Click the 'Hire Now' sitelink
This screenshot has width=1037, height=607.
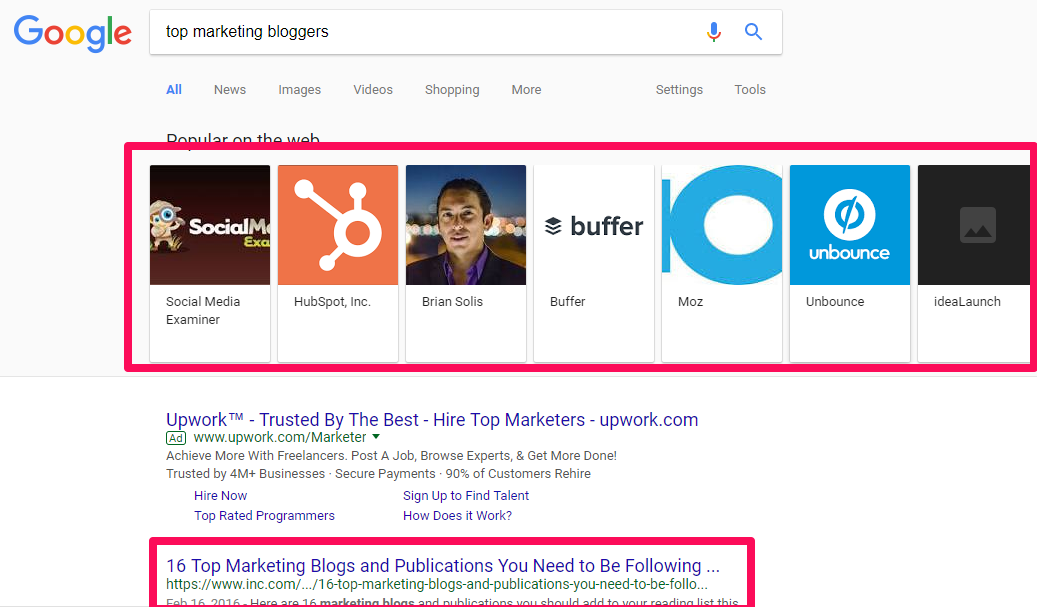tap(220, 496)
